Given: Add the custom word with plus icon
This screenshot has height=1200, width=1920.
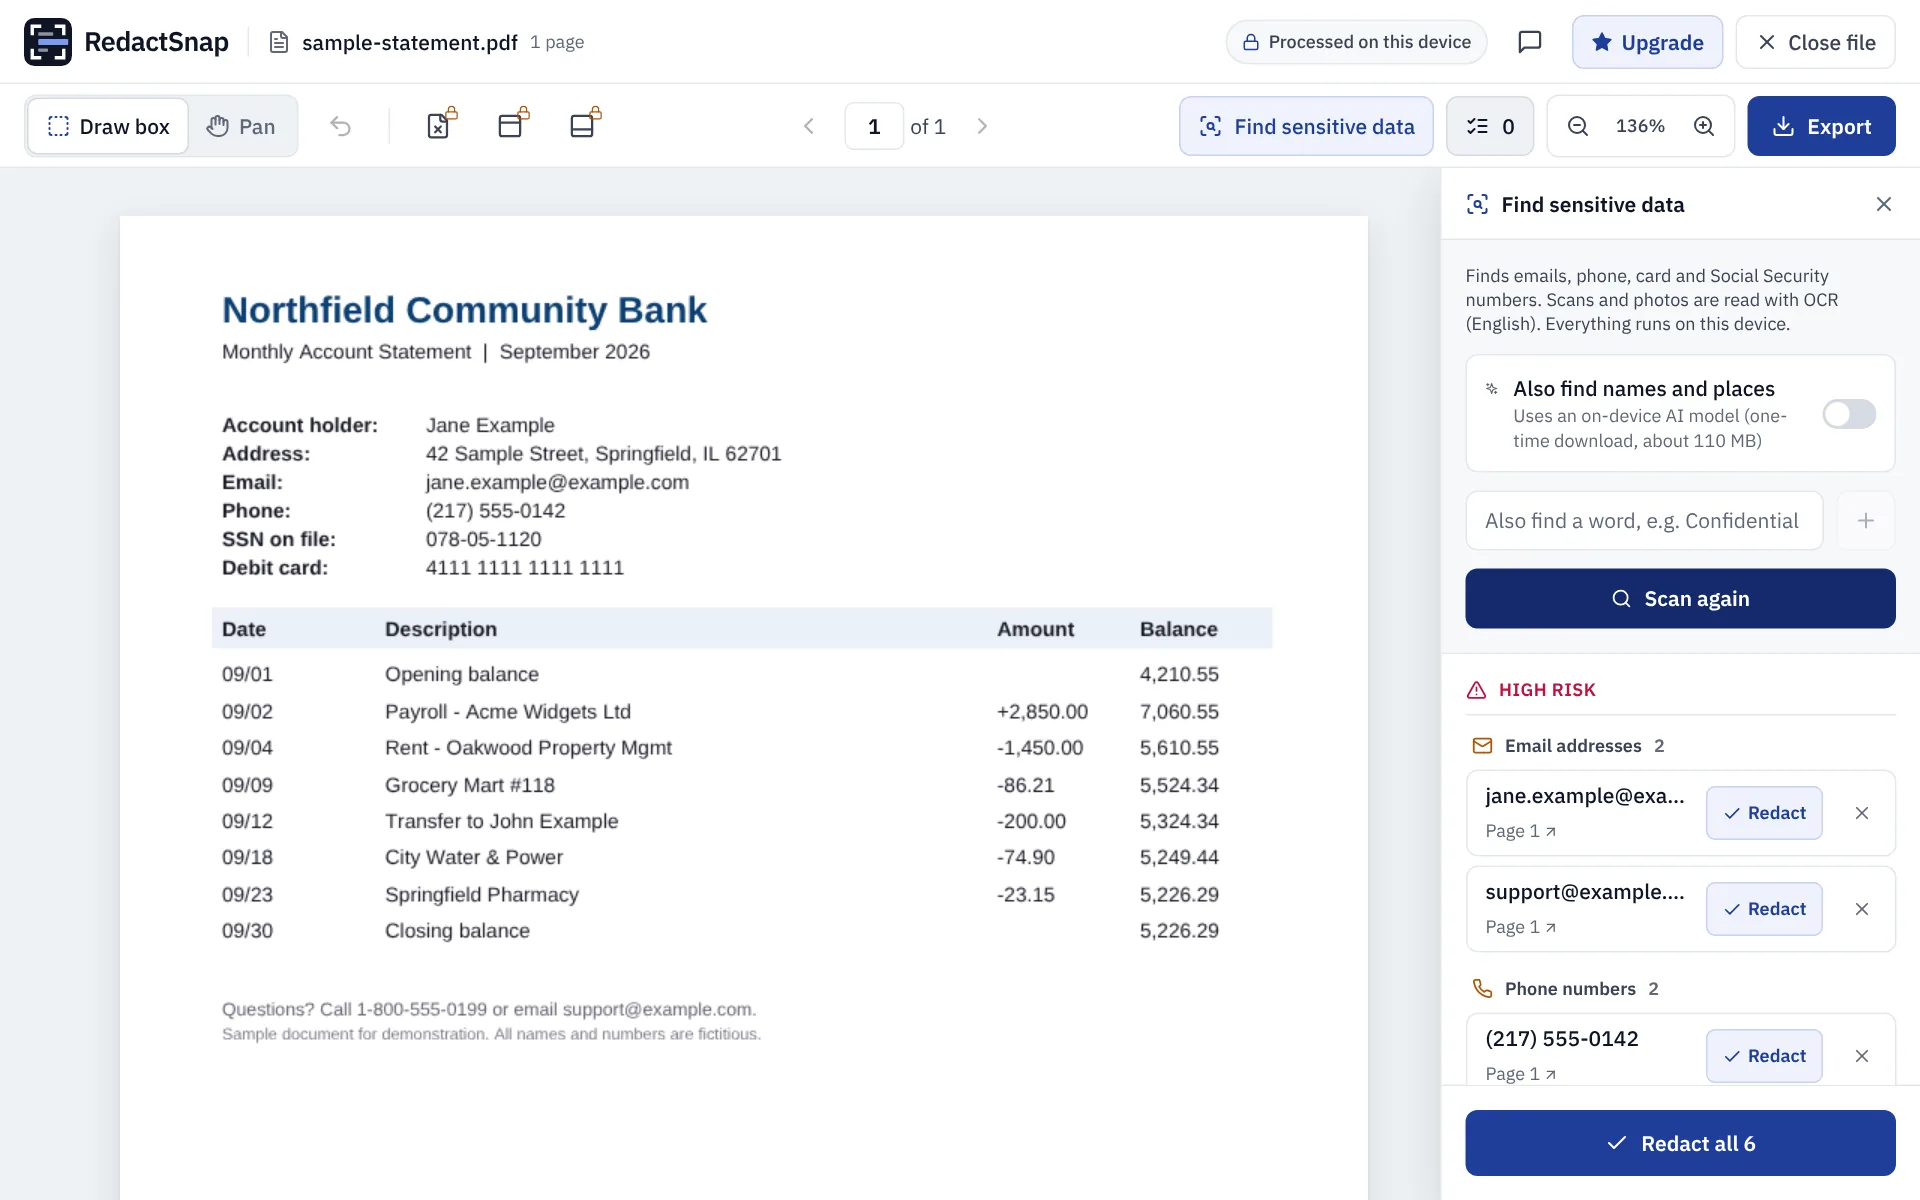Looking at the screenshot, I should tap(1866, 521).
